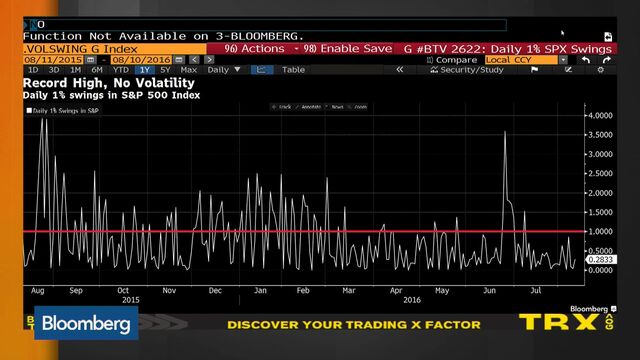Click the Local CCY currency field
This screenshot has width=640, height=360.
[521, 60]
